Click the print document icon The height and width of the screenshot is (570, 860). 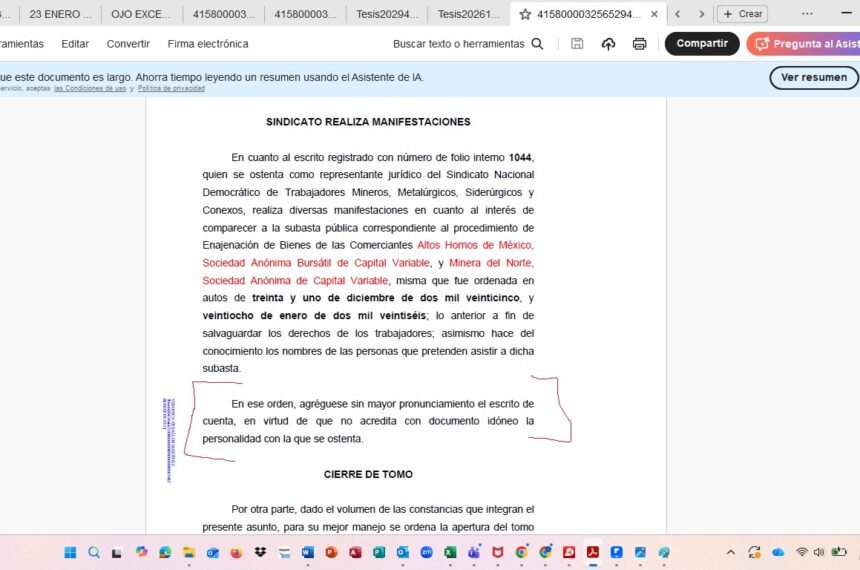(x=639, y=44)
